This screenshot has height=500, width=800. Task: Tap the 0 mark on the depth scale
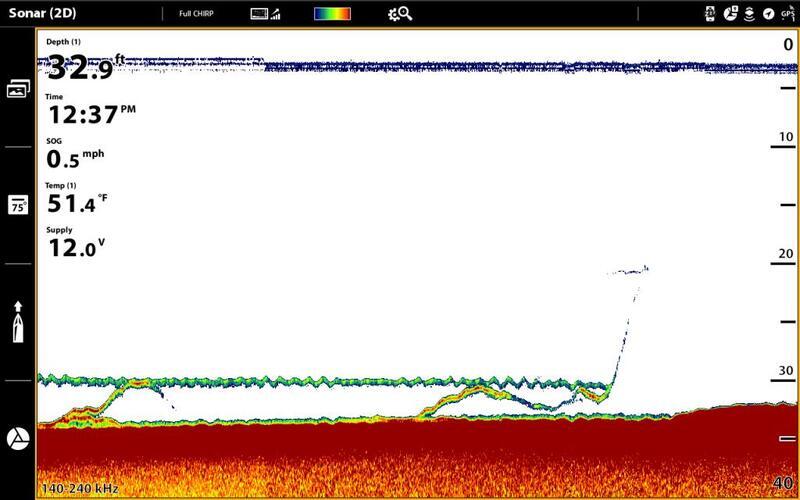(x=788, y=44)
